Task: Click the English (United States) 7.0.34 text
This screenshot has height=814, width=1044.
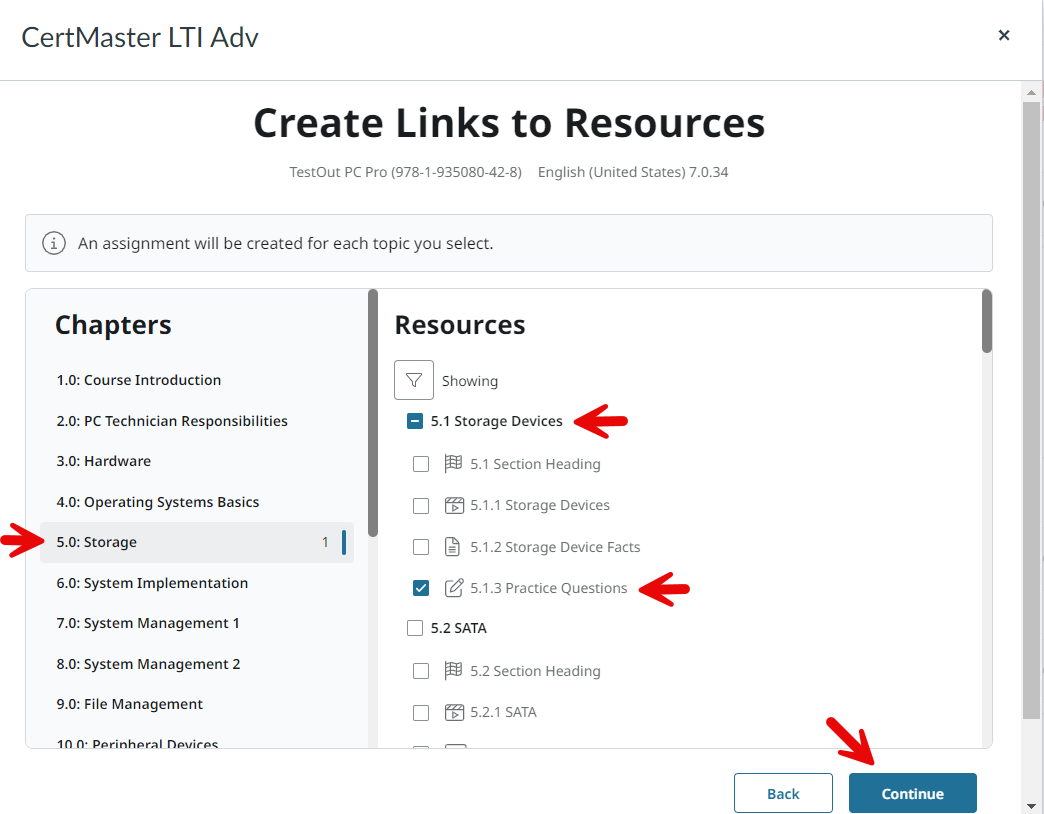Action: [633, 172]
